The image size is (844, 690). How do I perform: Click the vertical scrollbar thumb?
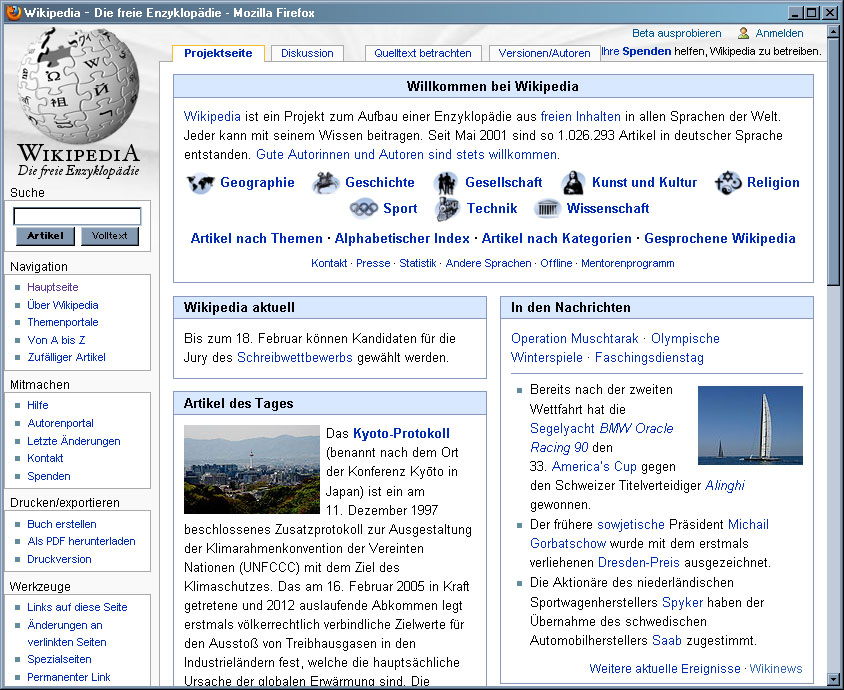coord(834,161)
